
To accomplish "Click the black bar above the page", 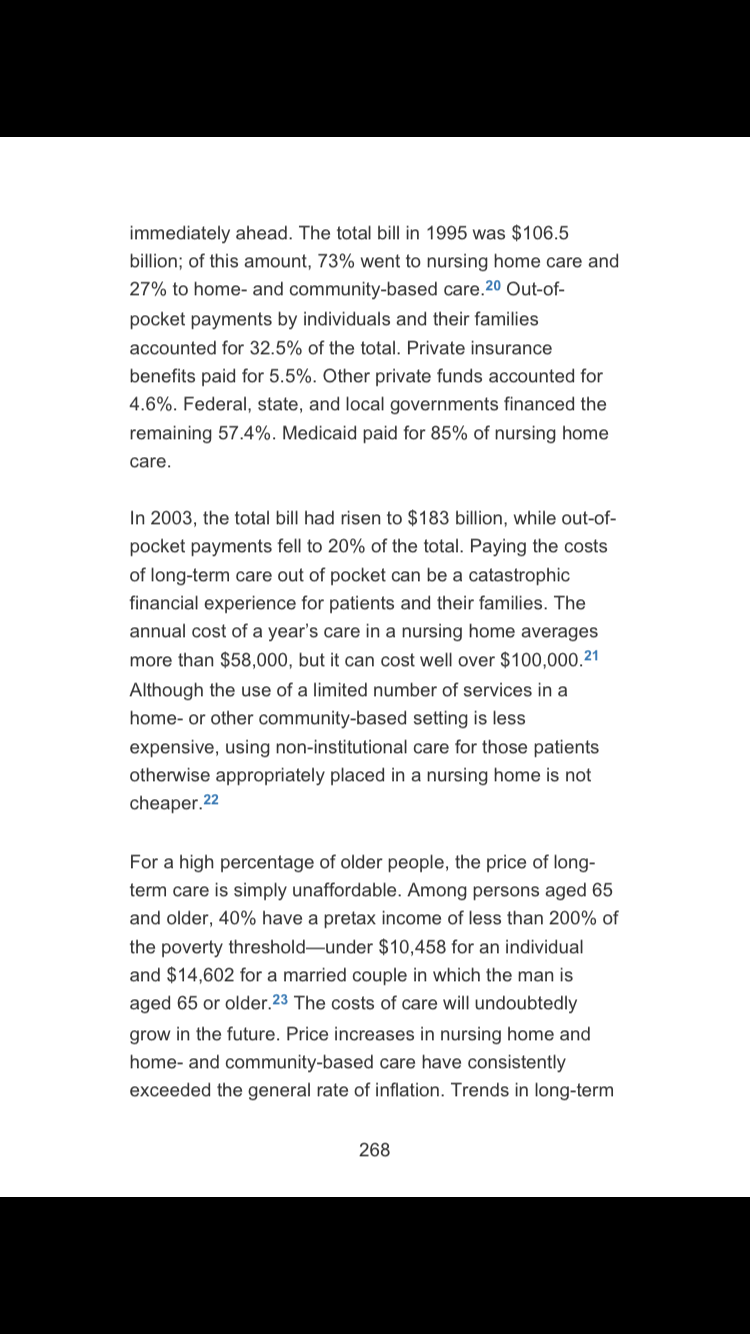I will point(375,68).
